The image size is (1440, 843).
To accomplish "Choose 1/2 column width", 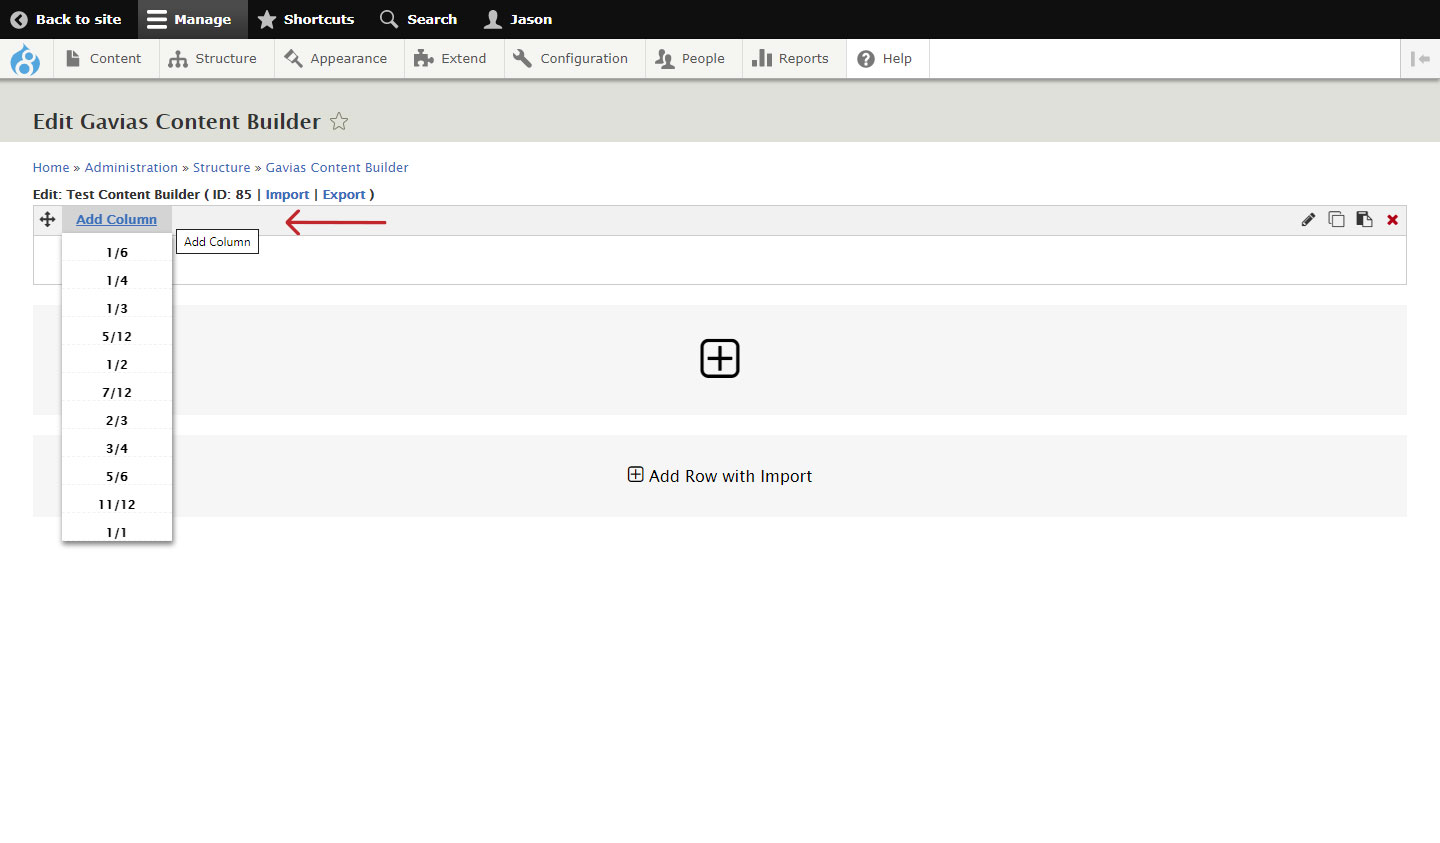I will 117,365.
